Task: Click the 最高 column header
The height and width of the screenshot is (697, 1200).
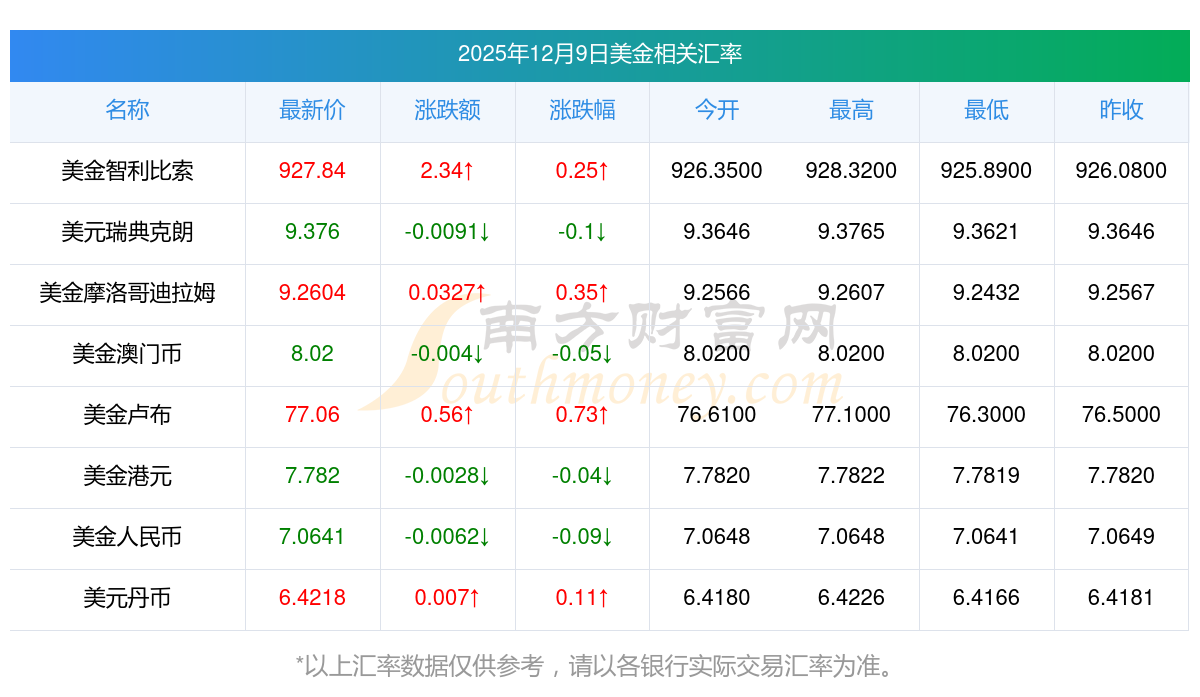Action: [x=851, y=110]
